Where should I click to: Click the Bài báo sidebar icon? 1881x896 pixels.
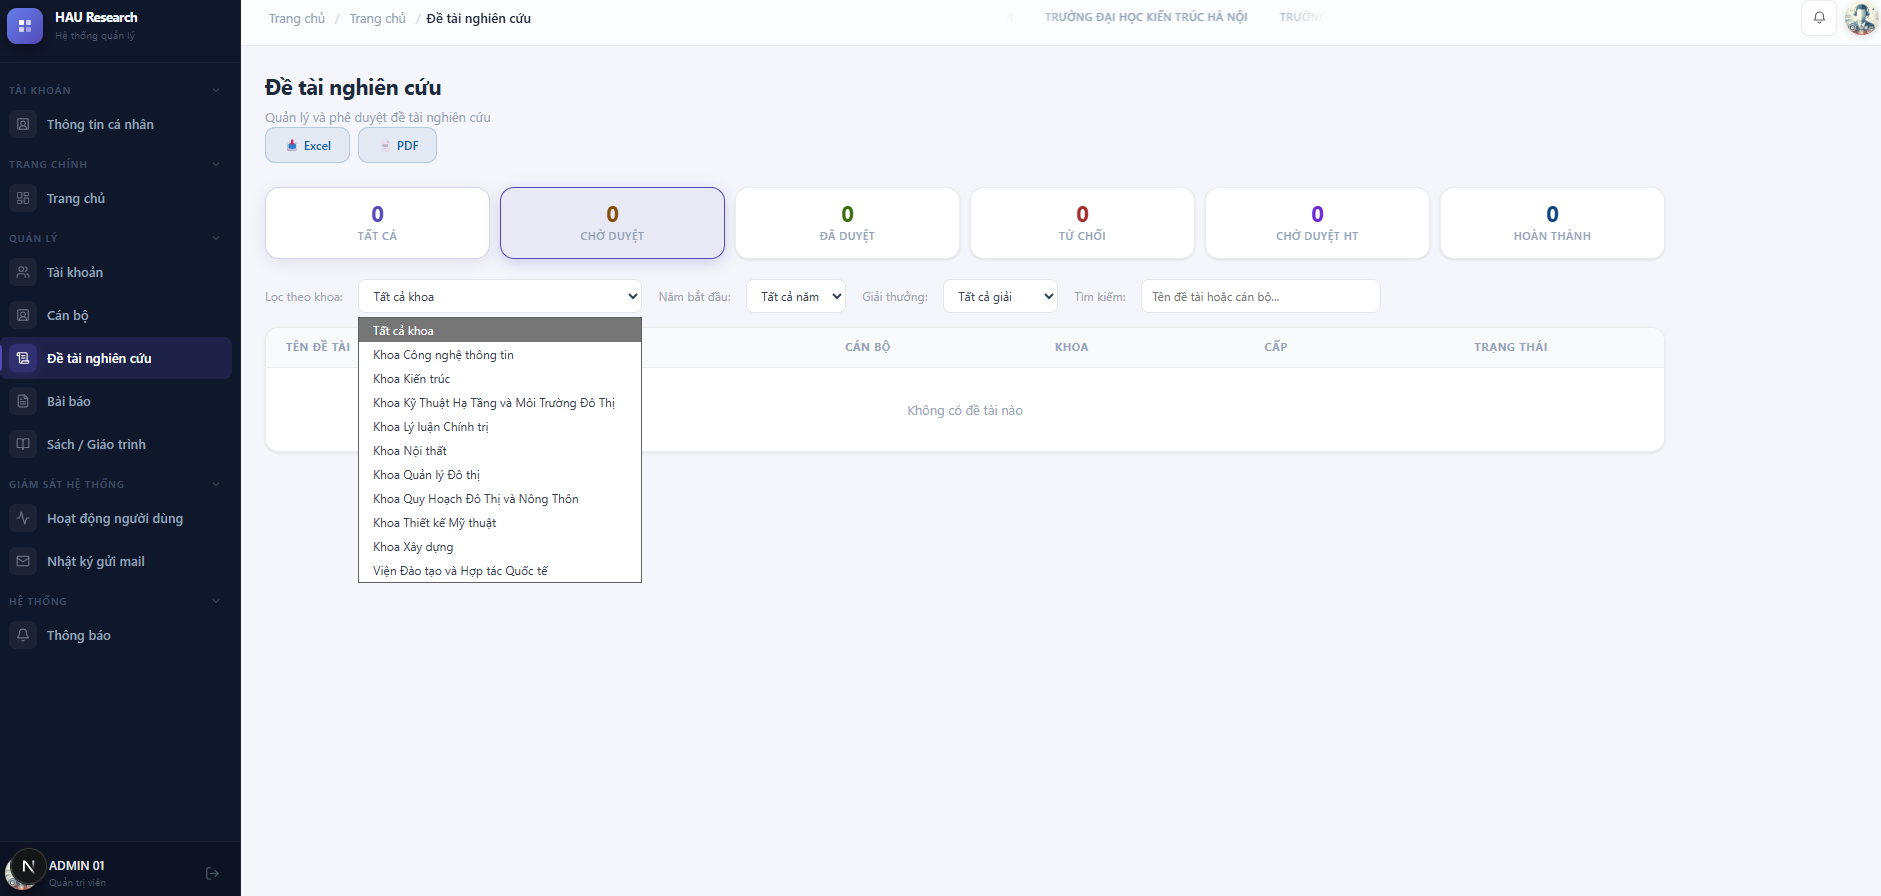(x=23, y=401)
